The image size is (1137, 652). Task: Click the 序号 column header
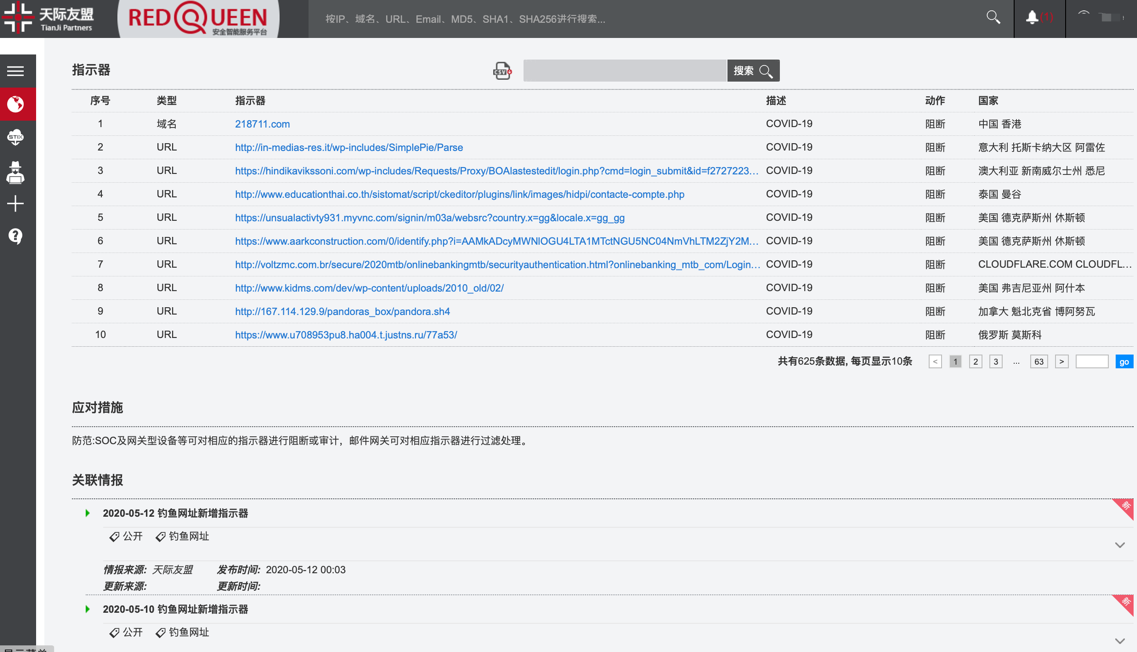[100, 101]
